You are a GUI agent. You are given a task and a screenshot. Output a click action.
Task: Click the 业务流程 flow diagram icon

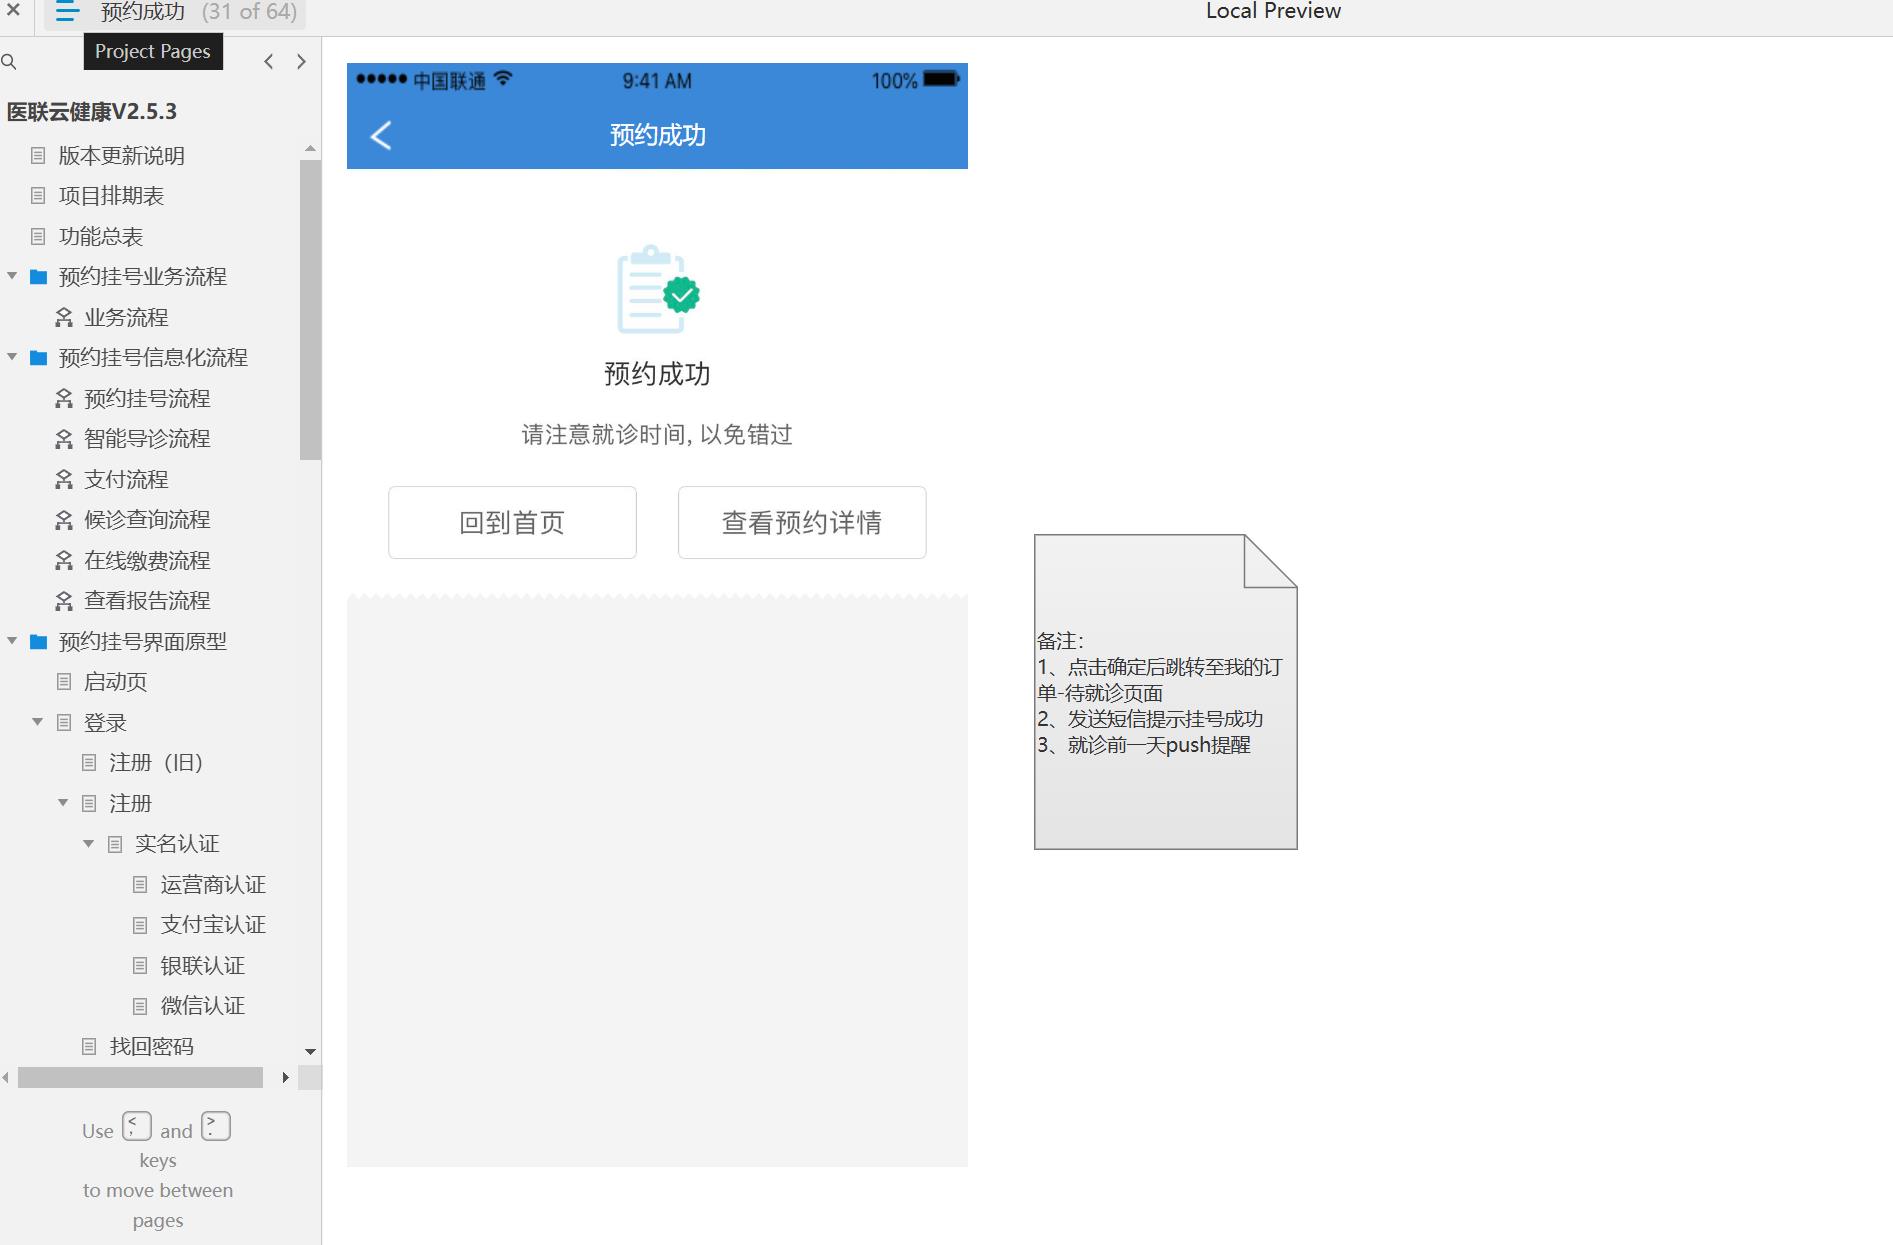(64, 317)
